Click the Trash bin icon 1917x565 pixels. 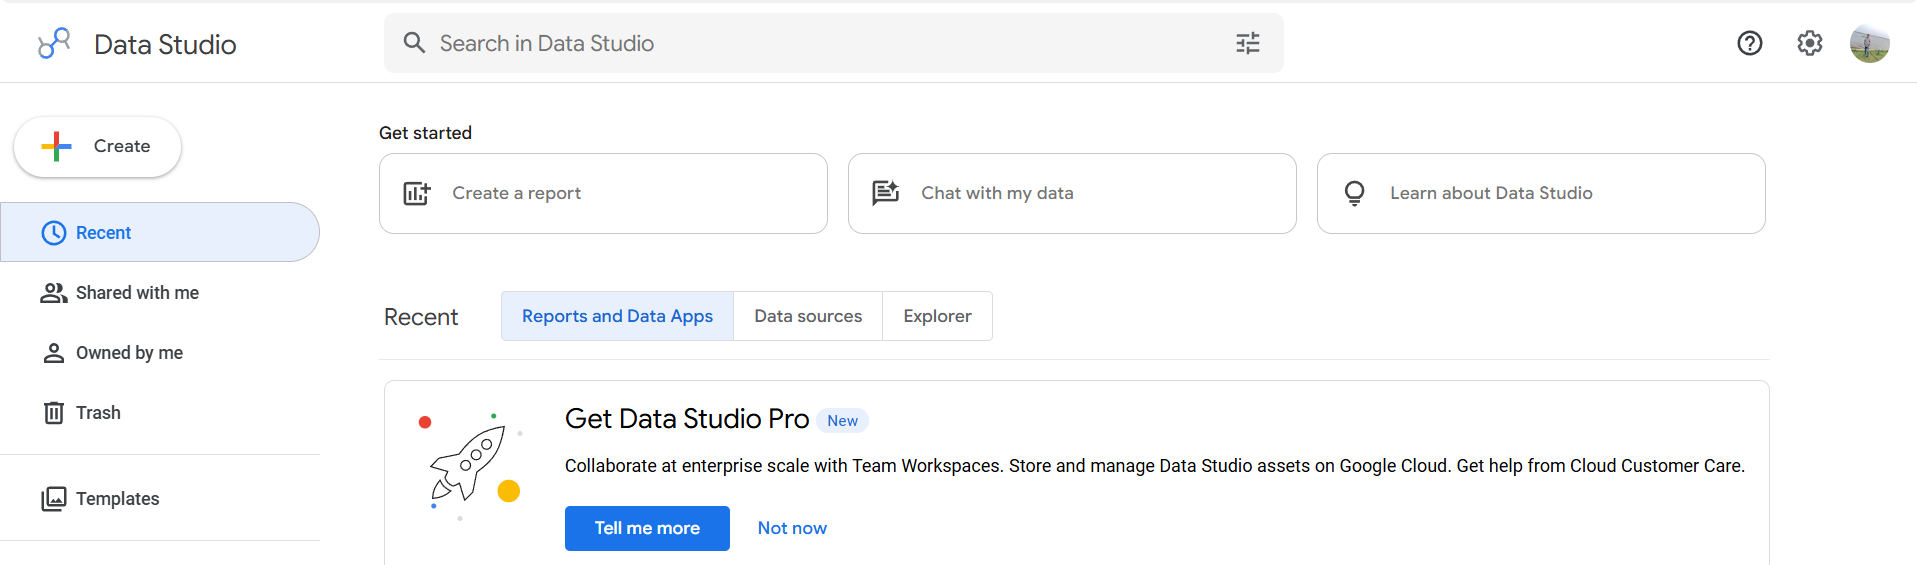pyautogui.click(x=54, y=413)
